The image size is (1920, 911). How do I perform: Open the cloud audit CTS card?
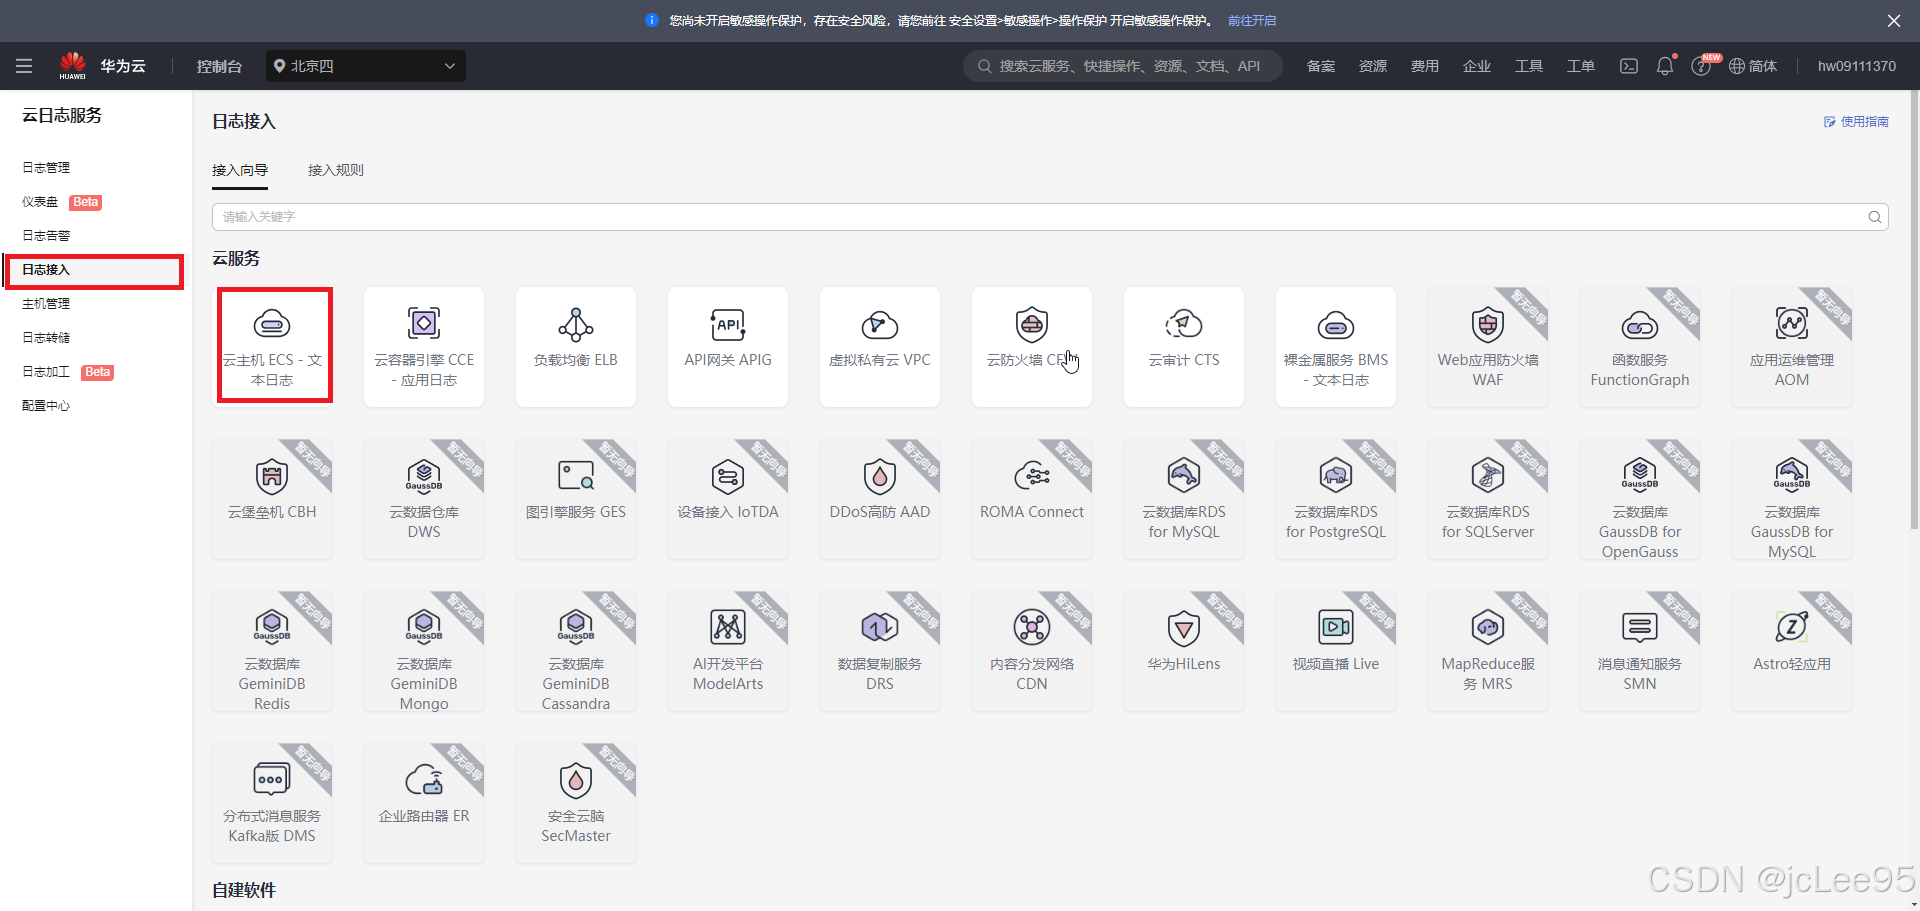(x=1184, y=346)
